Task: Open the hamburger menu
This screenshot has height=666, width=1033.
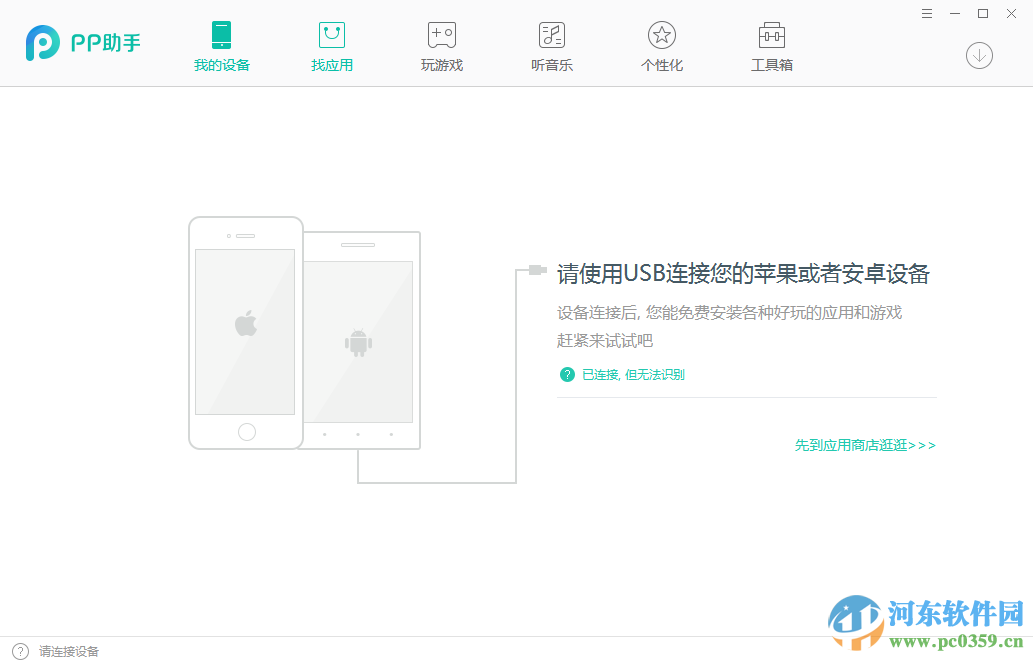Action: 927,13
